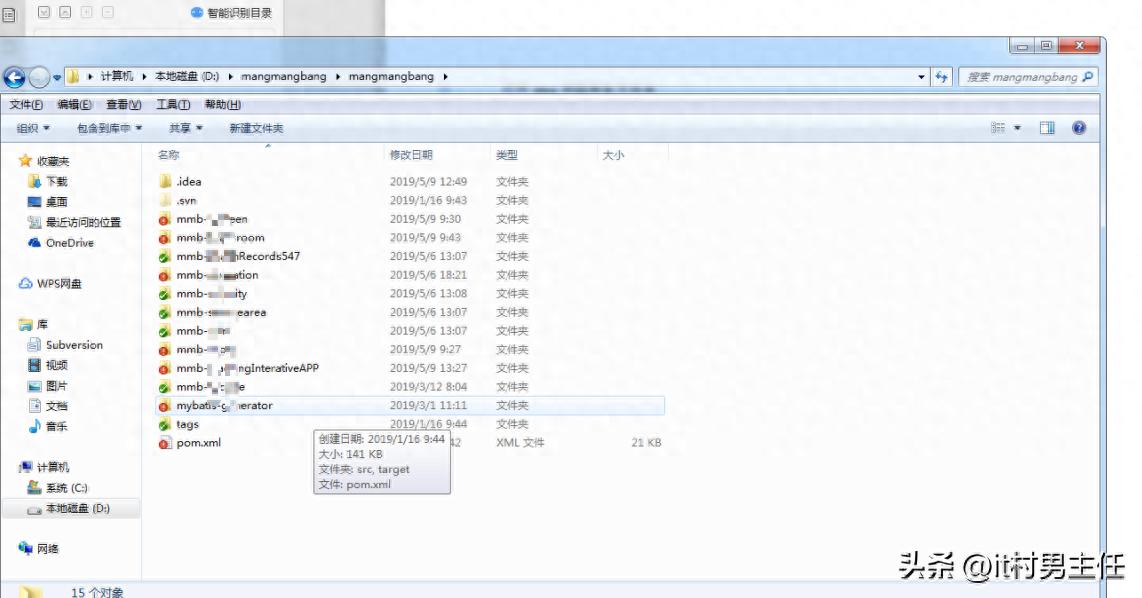Screen dimensions: 1142x598
Task: Open the 编辑(E) menu
Action: tap(74, 105)
